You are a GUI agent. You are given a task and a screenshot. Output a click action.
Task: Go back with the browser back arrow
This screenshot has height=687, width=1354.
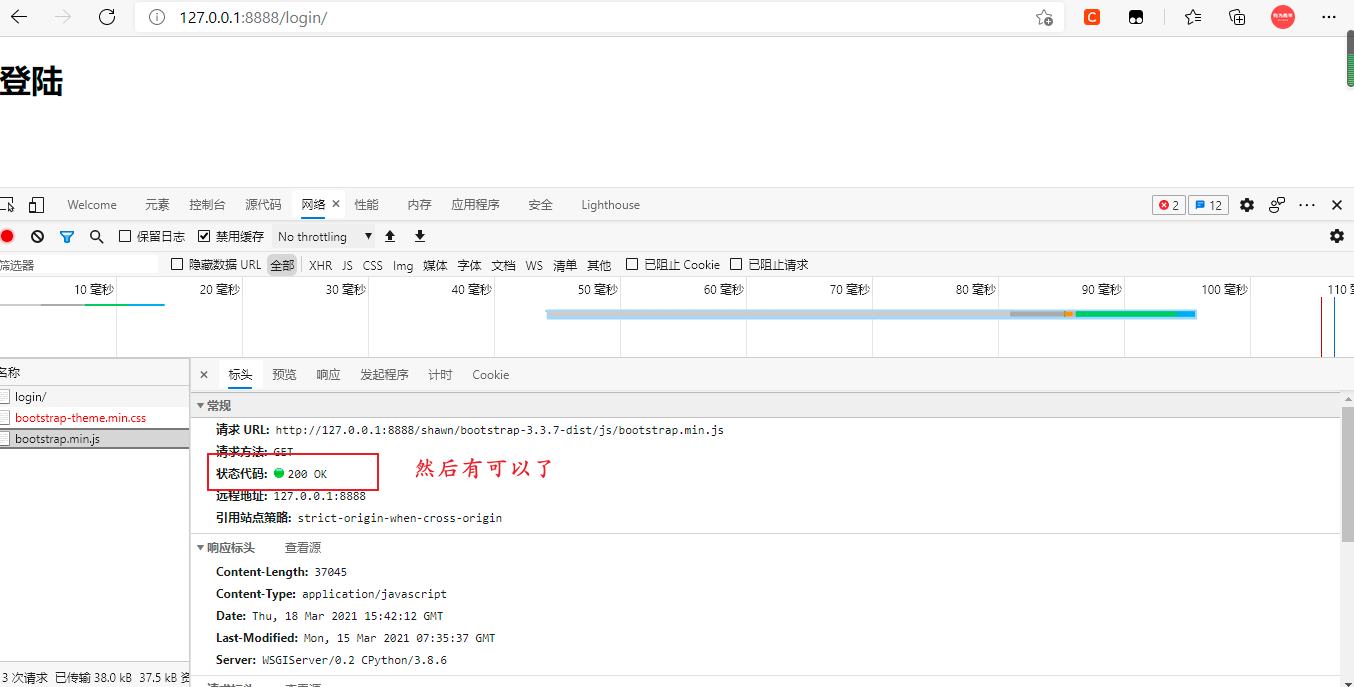19,17
